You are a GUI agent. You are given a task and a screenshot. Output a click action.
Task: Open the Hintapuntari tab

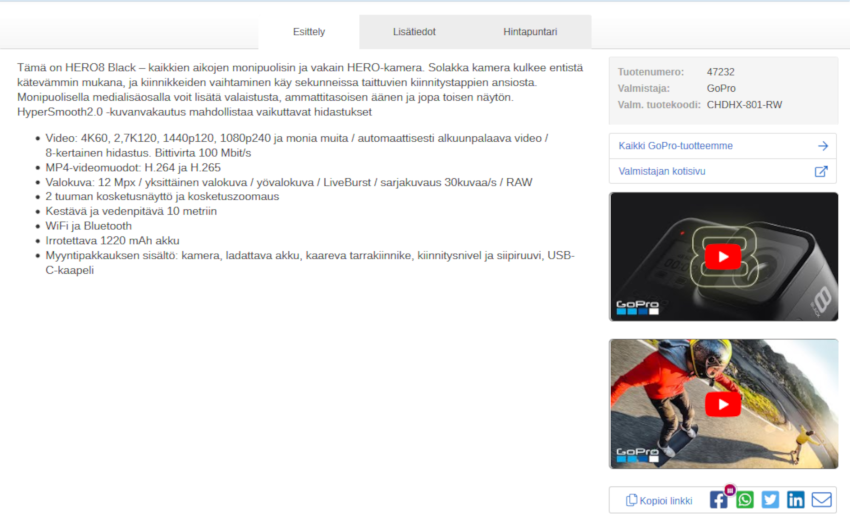(x=530, y=31)
